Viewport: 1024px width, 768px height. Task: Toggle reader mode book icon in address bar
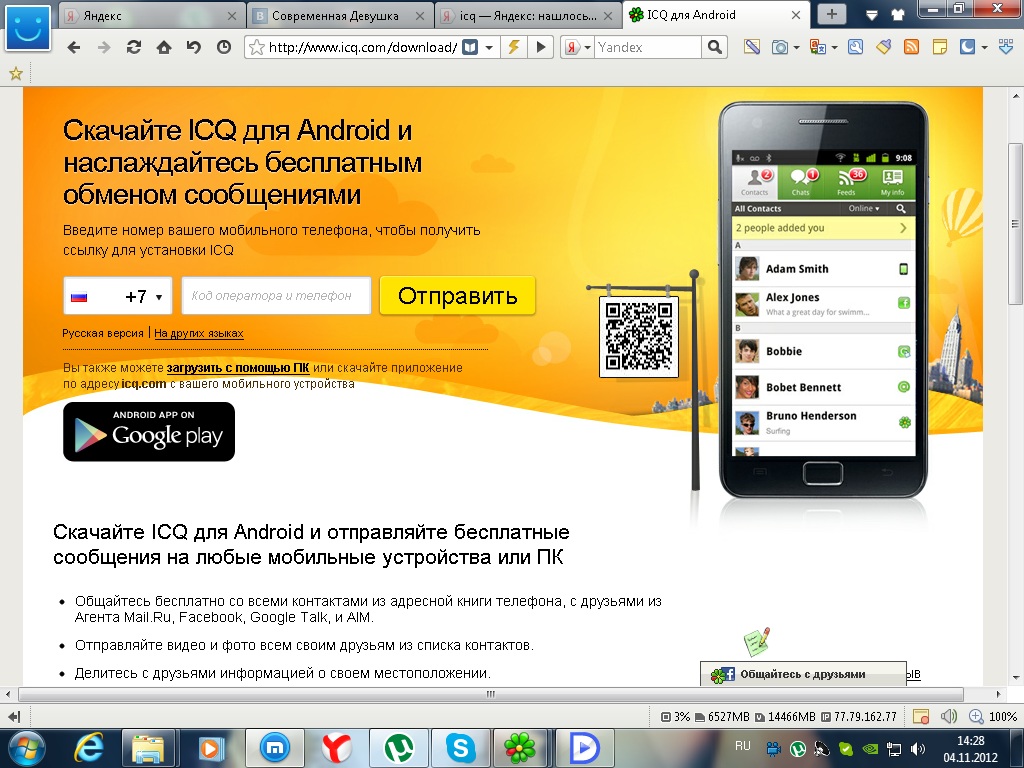click(x=470, y=47)
